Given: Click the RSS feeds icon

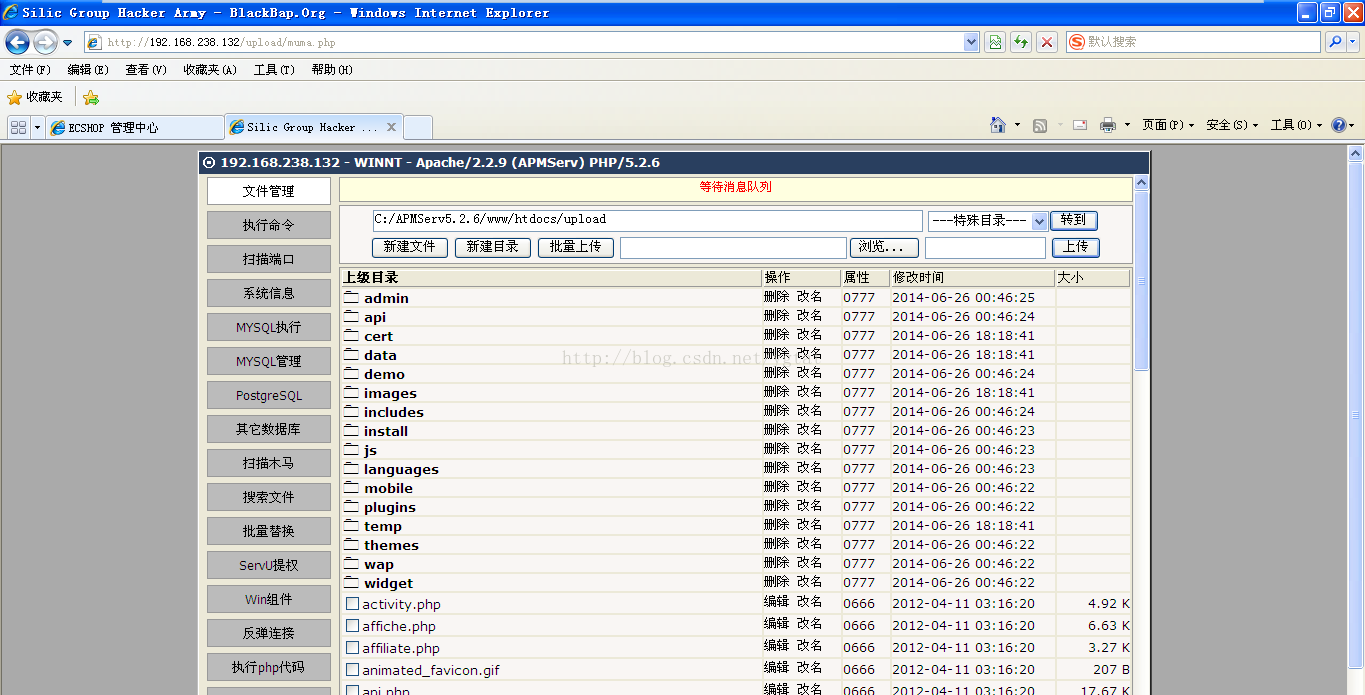Looking at the screenshot, I should (x=1040, y=125).
